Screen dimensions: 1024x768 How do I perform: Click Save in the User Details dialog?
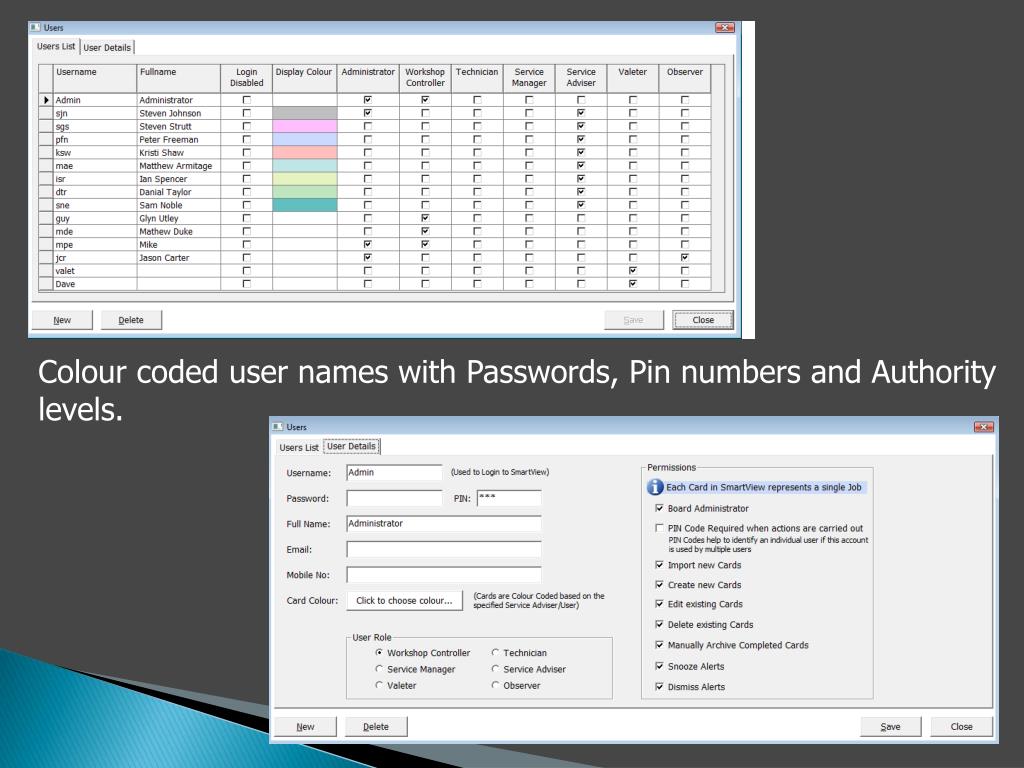(x=890, y=726)
